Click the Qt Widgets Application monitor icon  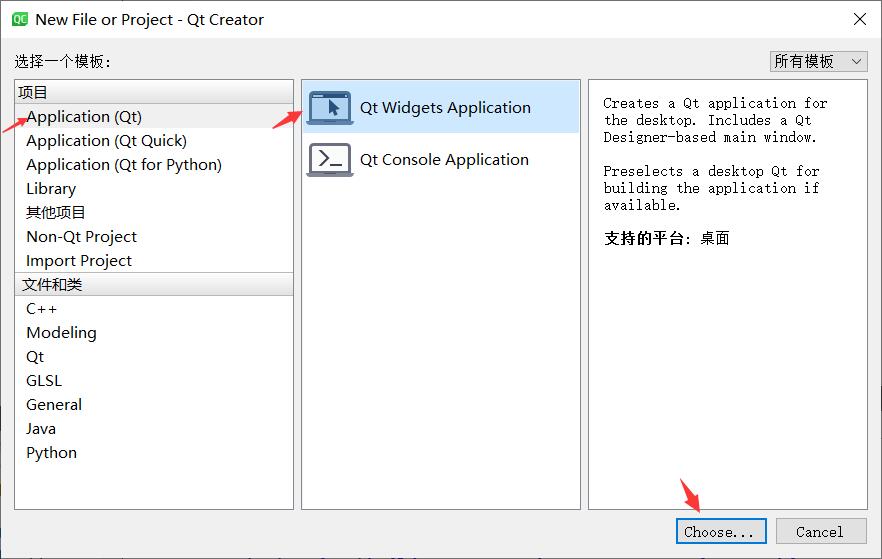tap(330, 108)
